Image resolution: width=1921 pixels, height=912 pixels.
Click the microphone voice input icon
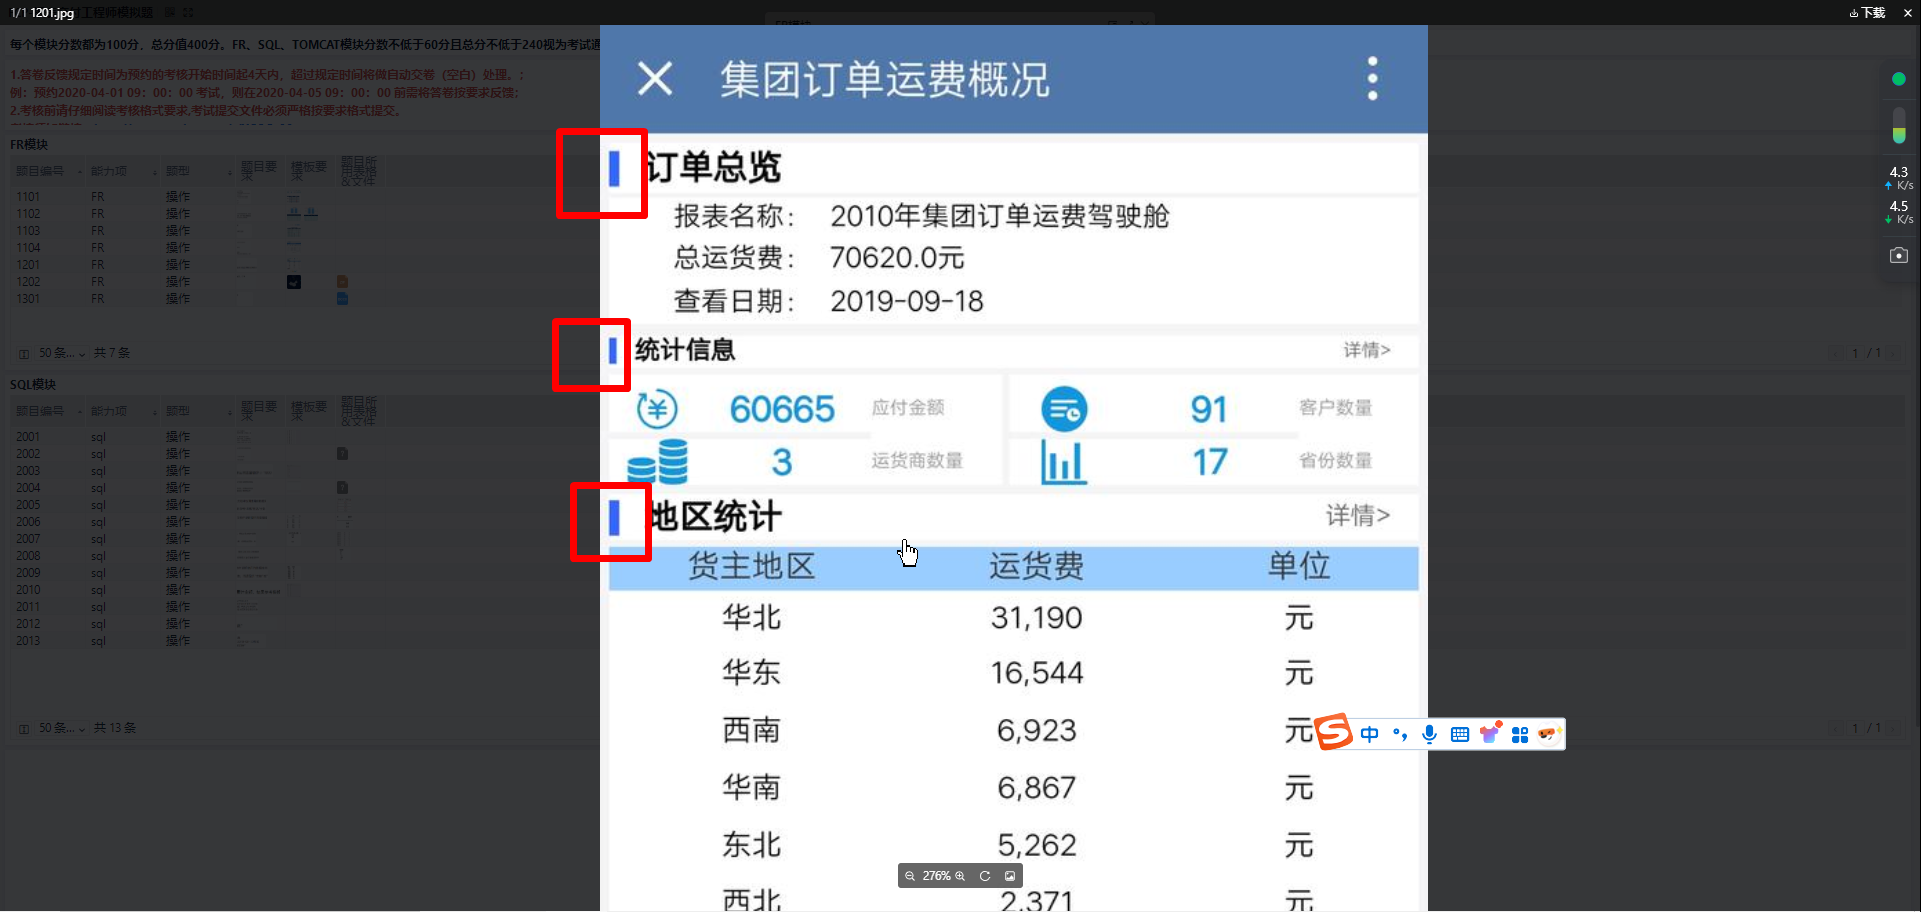point(1430,734)
